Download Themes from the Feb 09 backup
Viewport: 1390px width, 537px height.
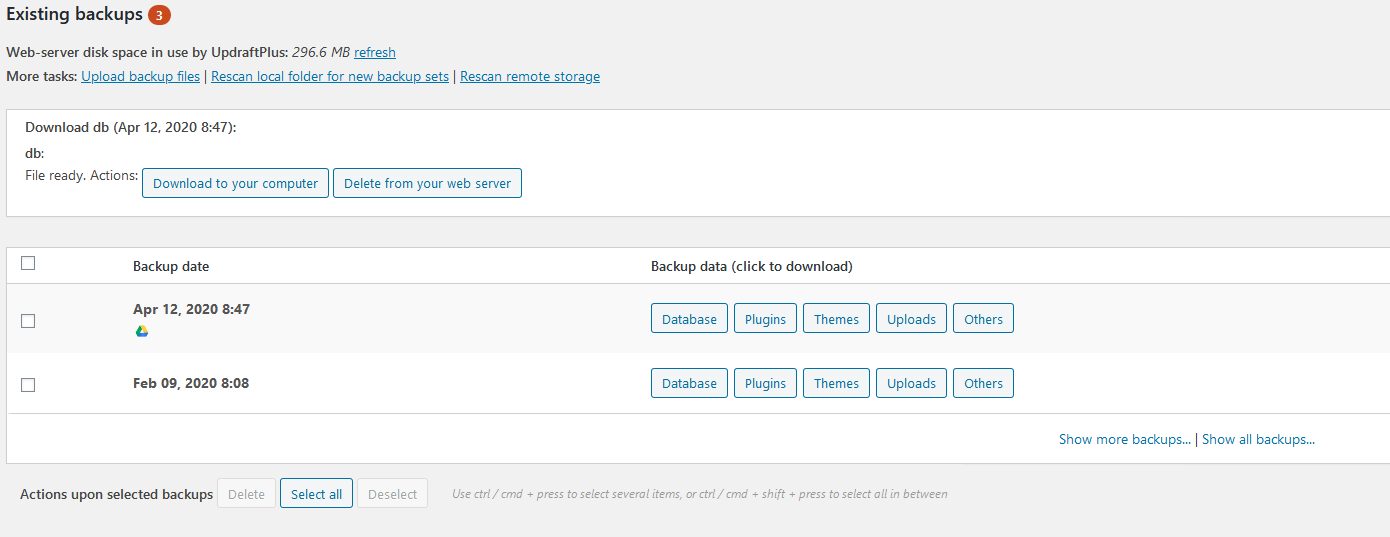coord(836,383)
